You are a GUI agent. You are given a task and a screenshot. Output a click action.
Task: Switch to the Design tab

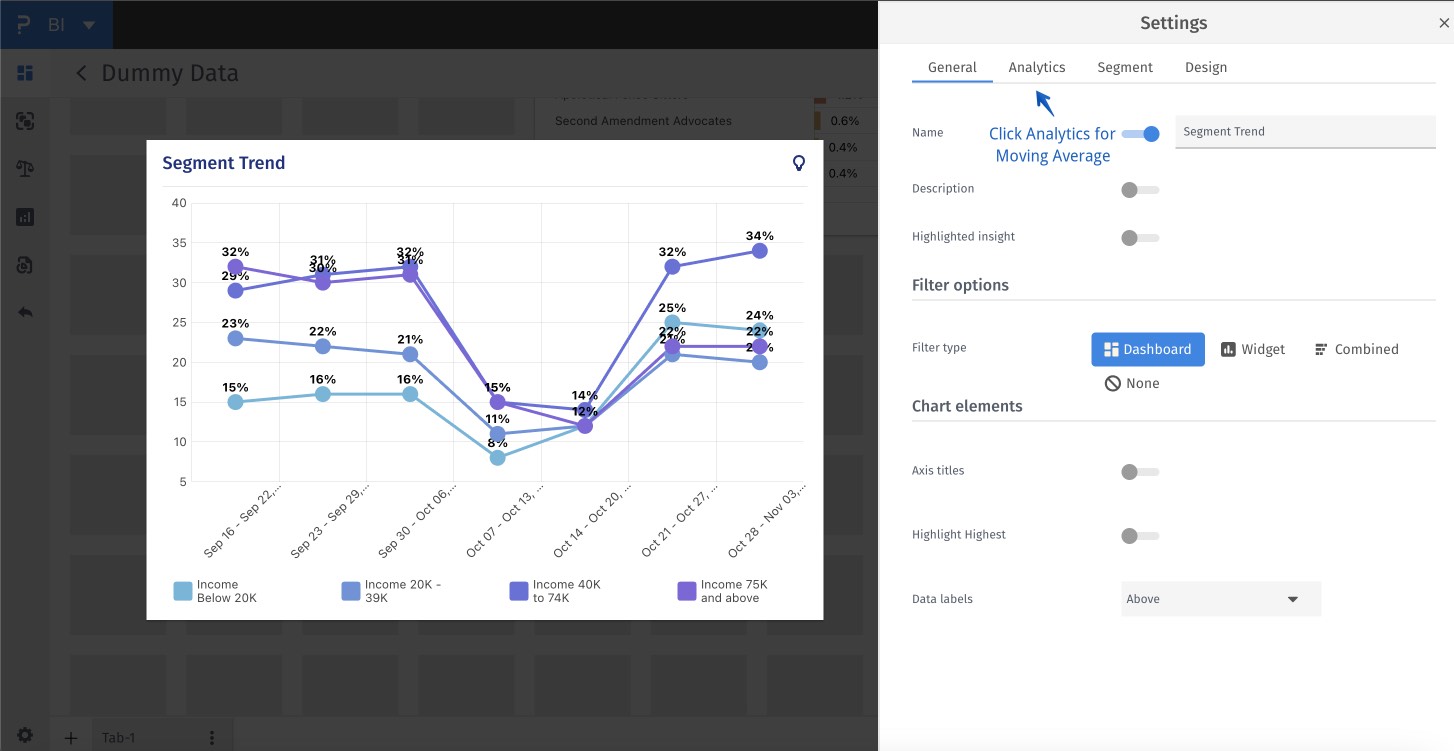(1206, 67)
